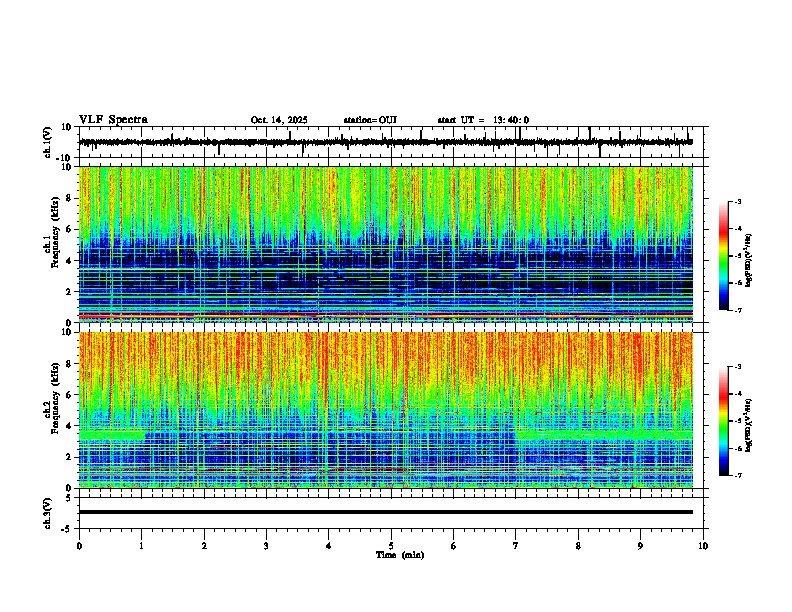The width and height of the screenshot is (792, 612).
Task: Click the "ch.3(V)" vertical axis label
Action: [48, 514]
